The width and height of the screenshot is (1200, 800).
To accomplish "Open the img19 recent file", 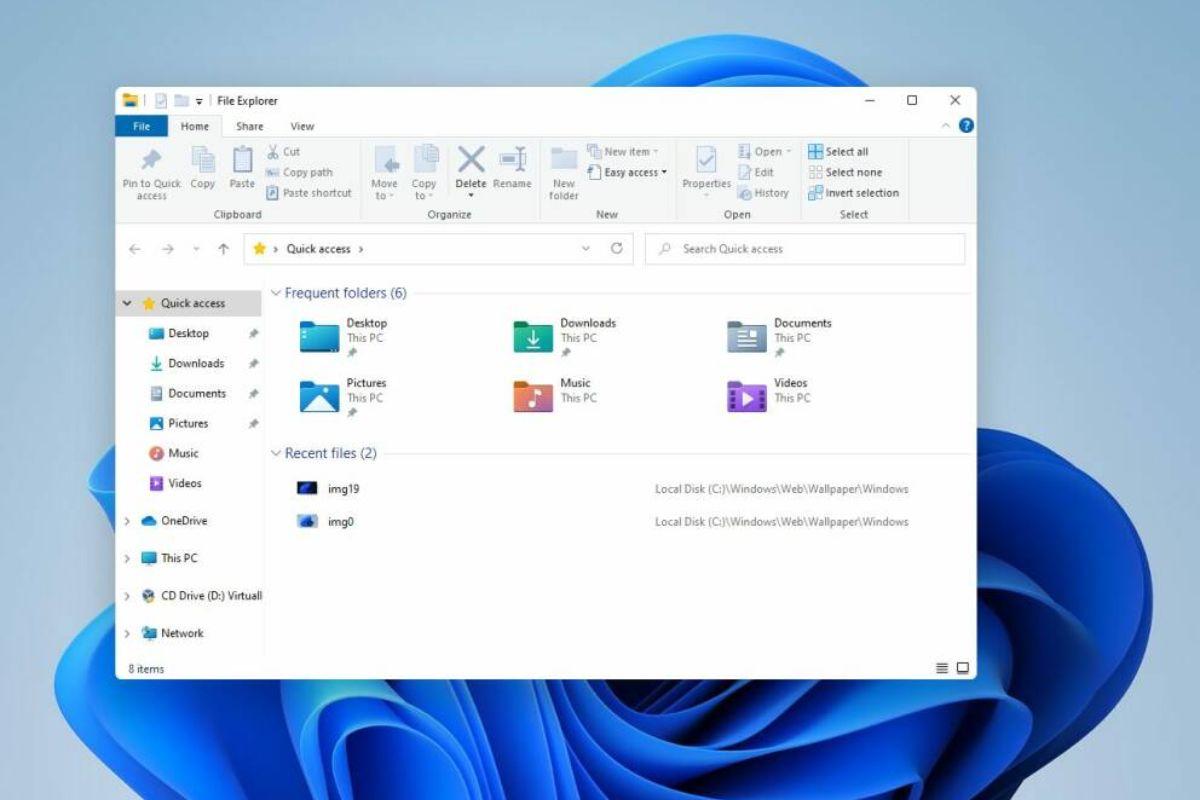I will pos(342,489).
